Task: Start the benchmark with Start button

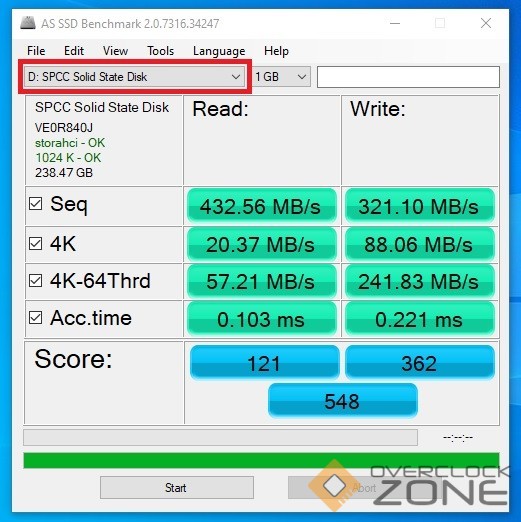Action: click(x=177, y=488)
